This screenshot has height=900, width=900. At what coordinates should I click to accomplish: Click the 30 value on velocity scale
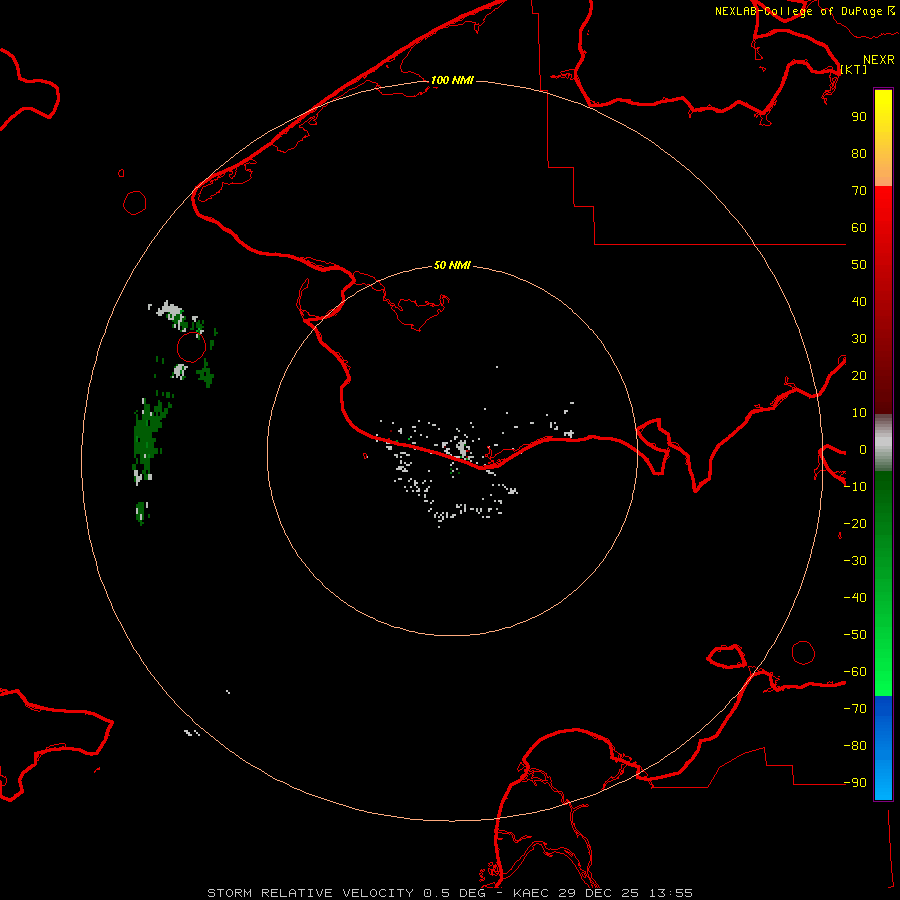859,339
